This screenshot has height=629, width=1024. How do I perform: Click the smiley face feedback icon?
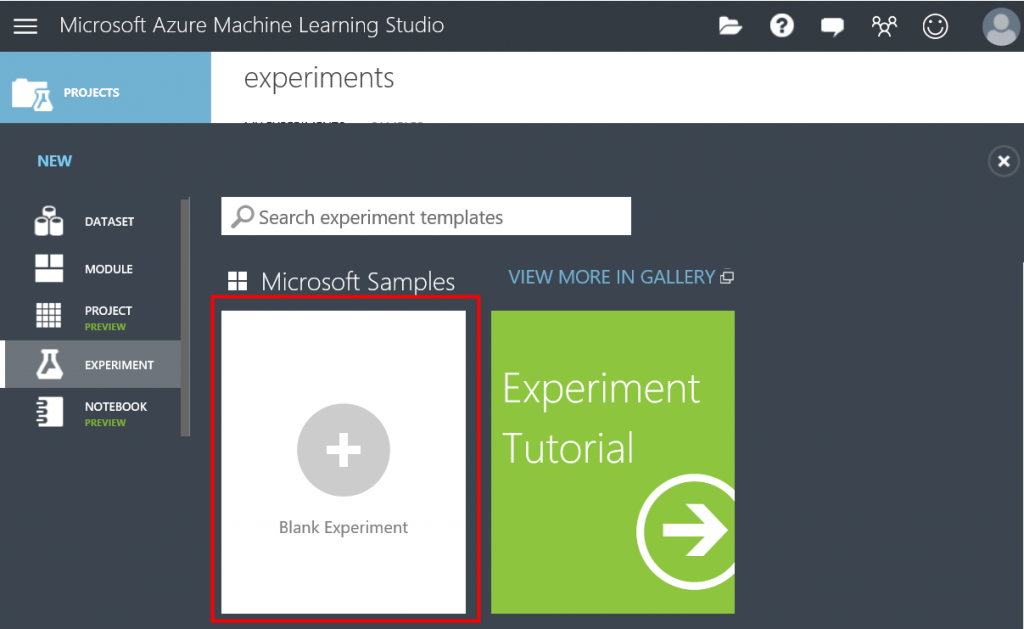[935, 26]
